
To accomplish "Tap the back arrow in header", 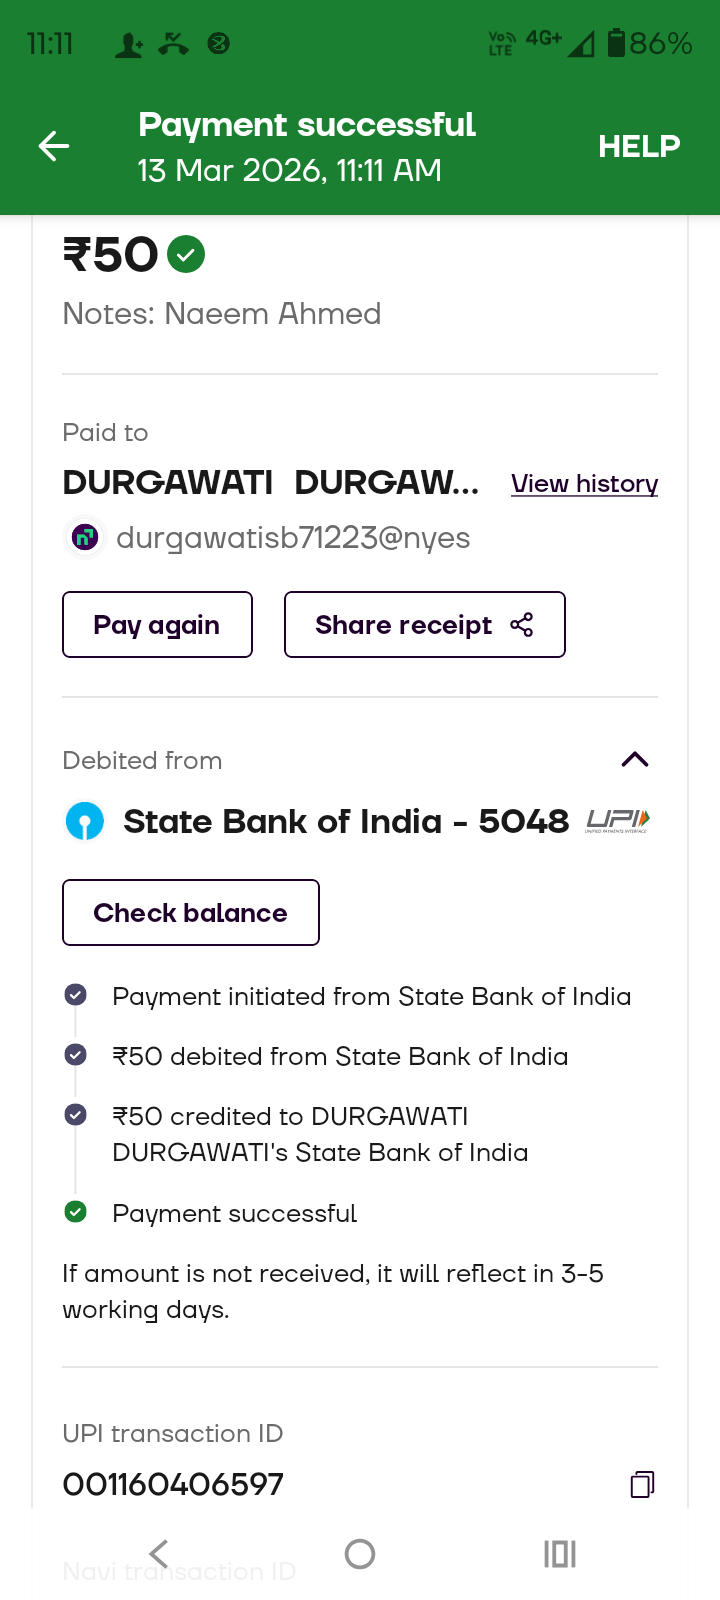I will pyautogui.click(x=54, y=147).
